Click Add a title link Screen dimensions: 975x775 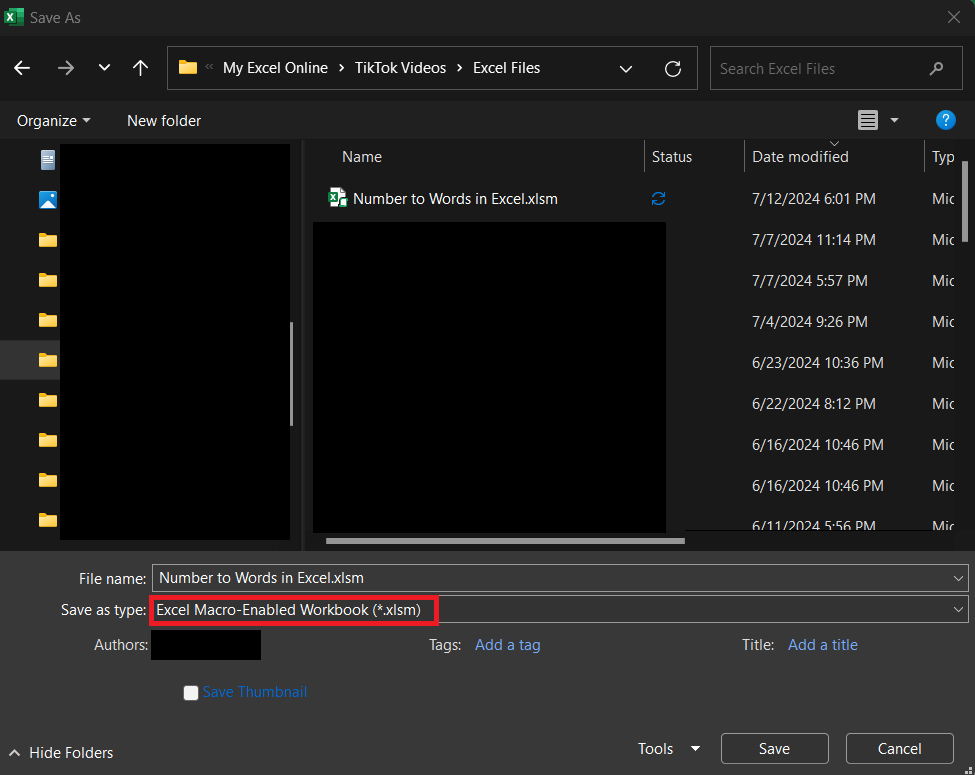[x=822, y=645]
